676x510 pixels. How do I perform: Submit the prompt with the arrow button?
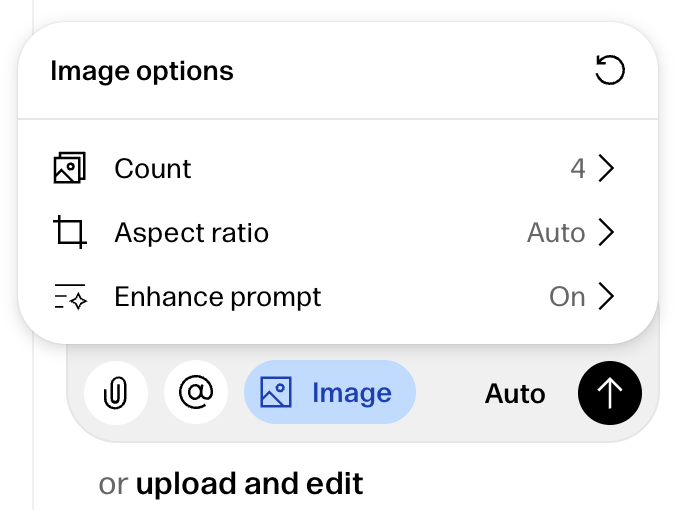(610, 393)
